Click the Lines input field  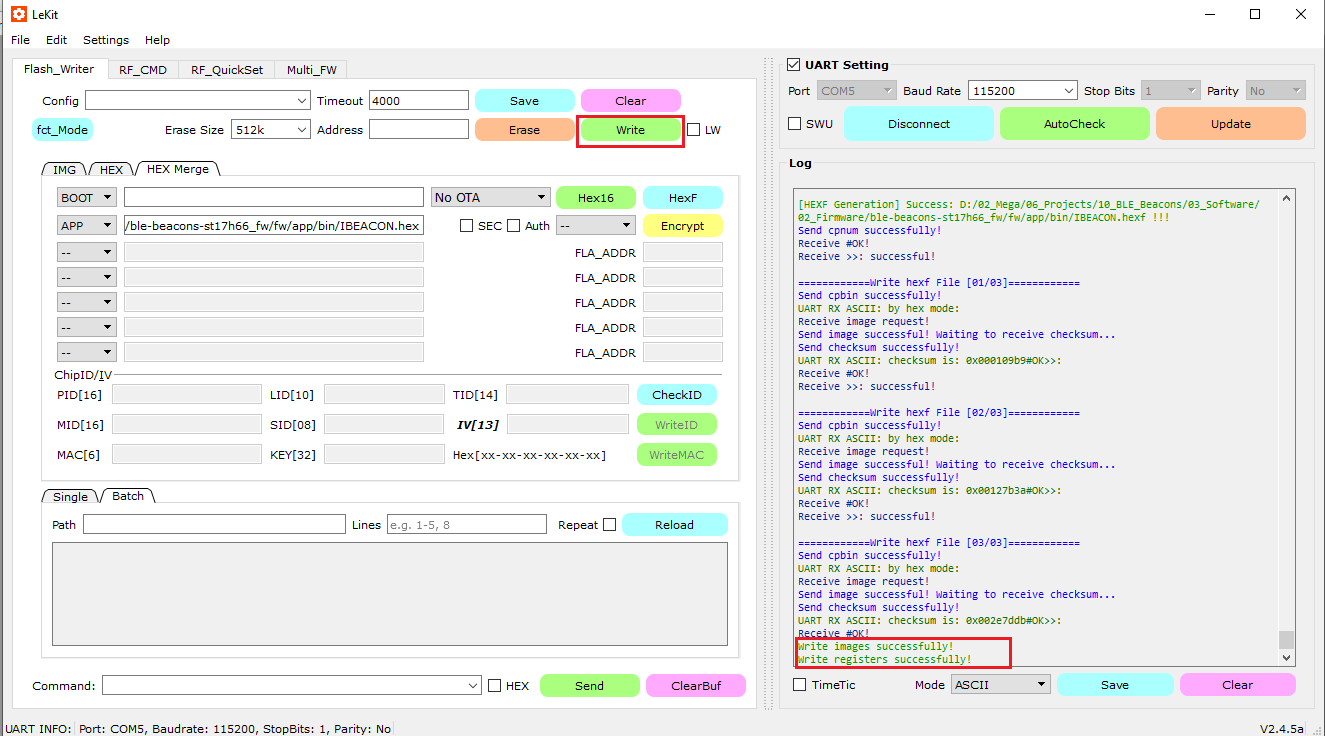click(467, 525)
